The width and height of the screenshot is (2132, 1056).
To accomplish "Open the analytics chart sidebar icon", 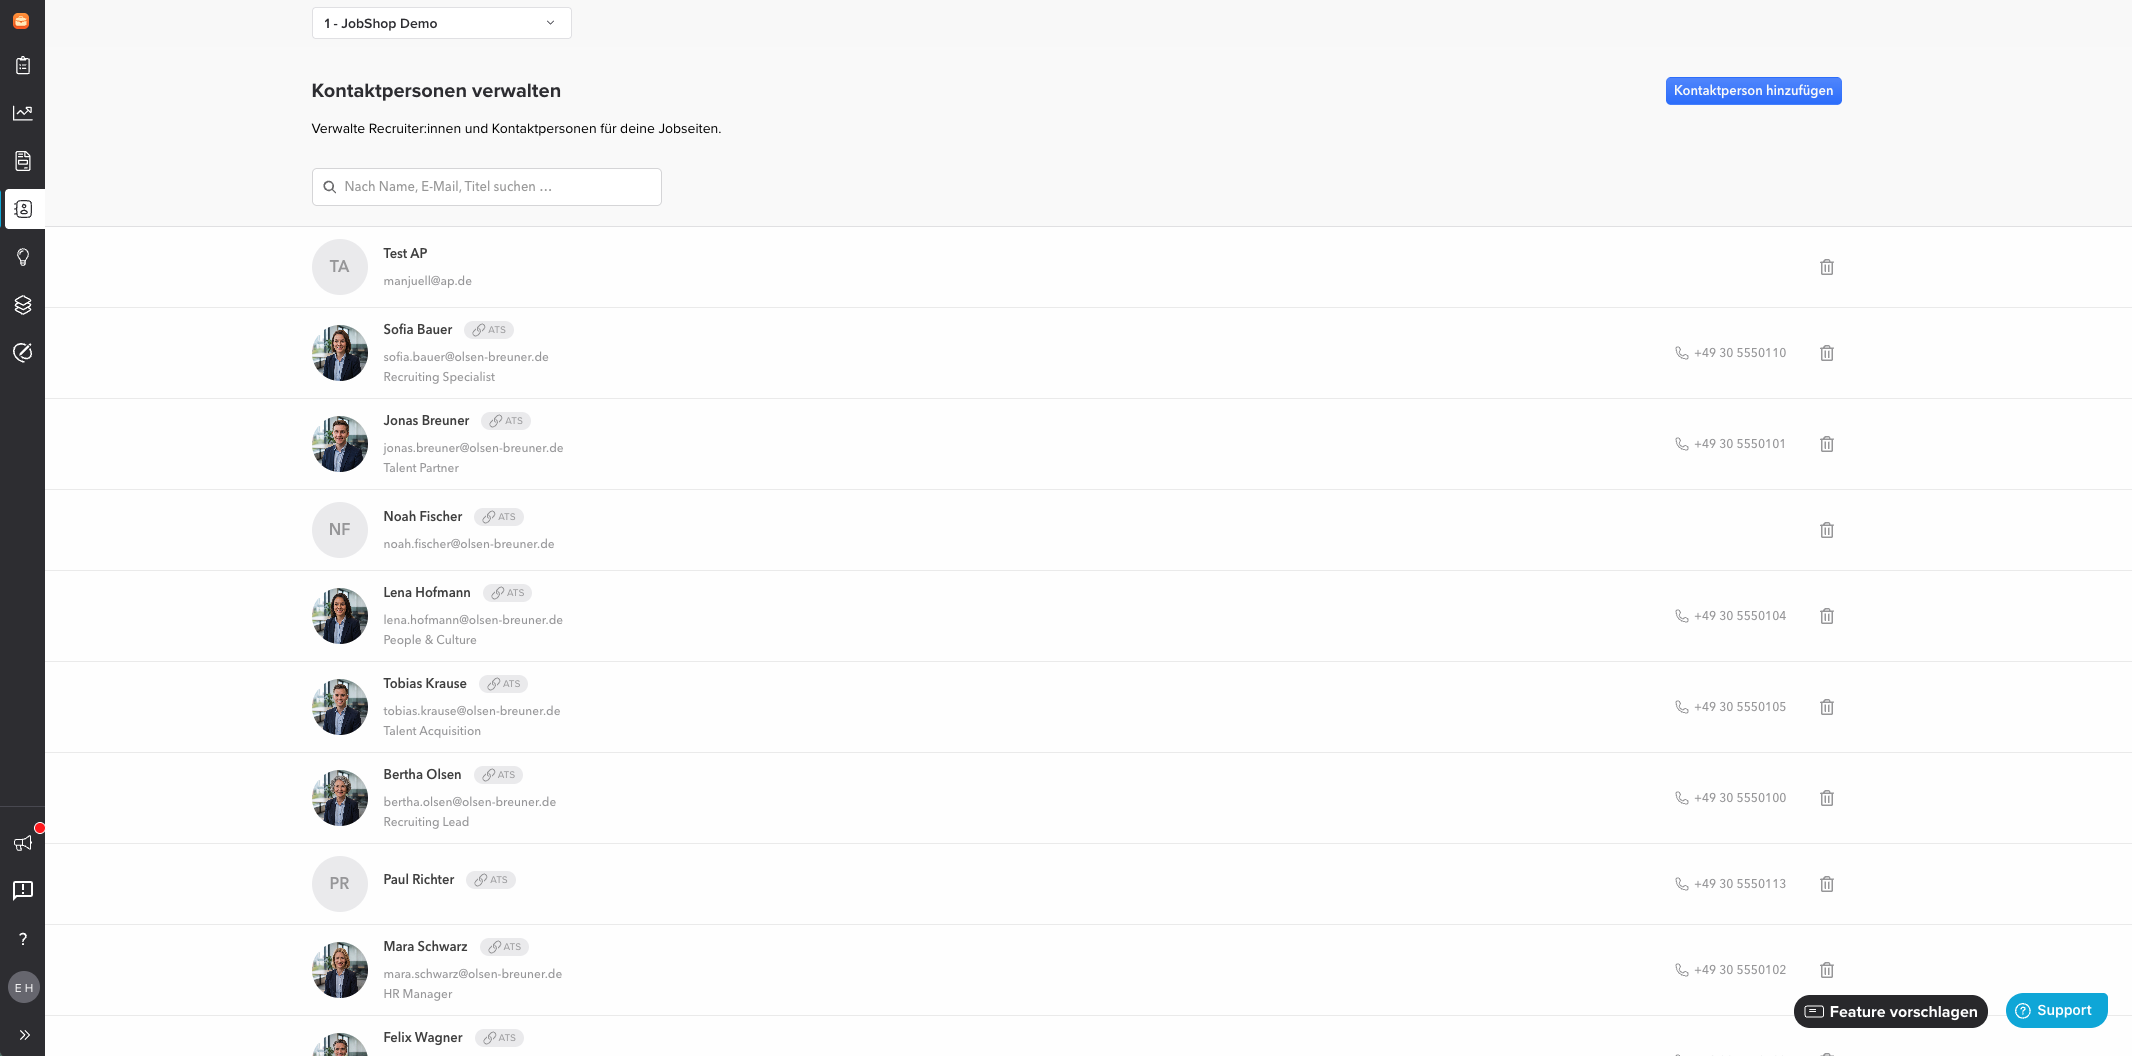I will [x=22, y=113].
